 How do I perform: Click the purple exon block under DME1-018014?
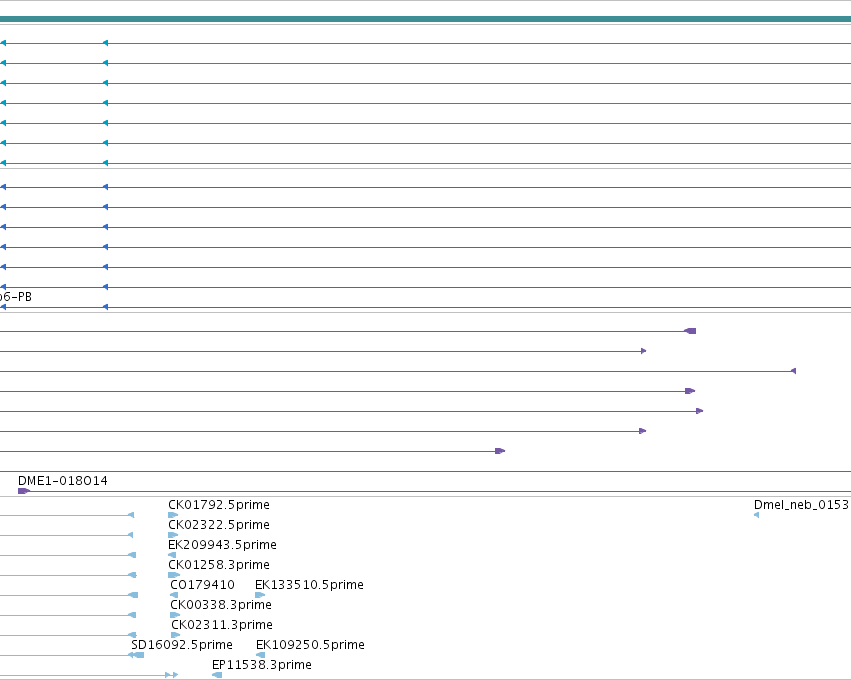tap(24, 491)
